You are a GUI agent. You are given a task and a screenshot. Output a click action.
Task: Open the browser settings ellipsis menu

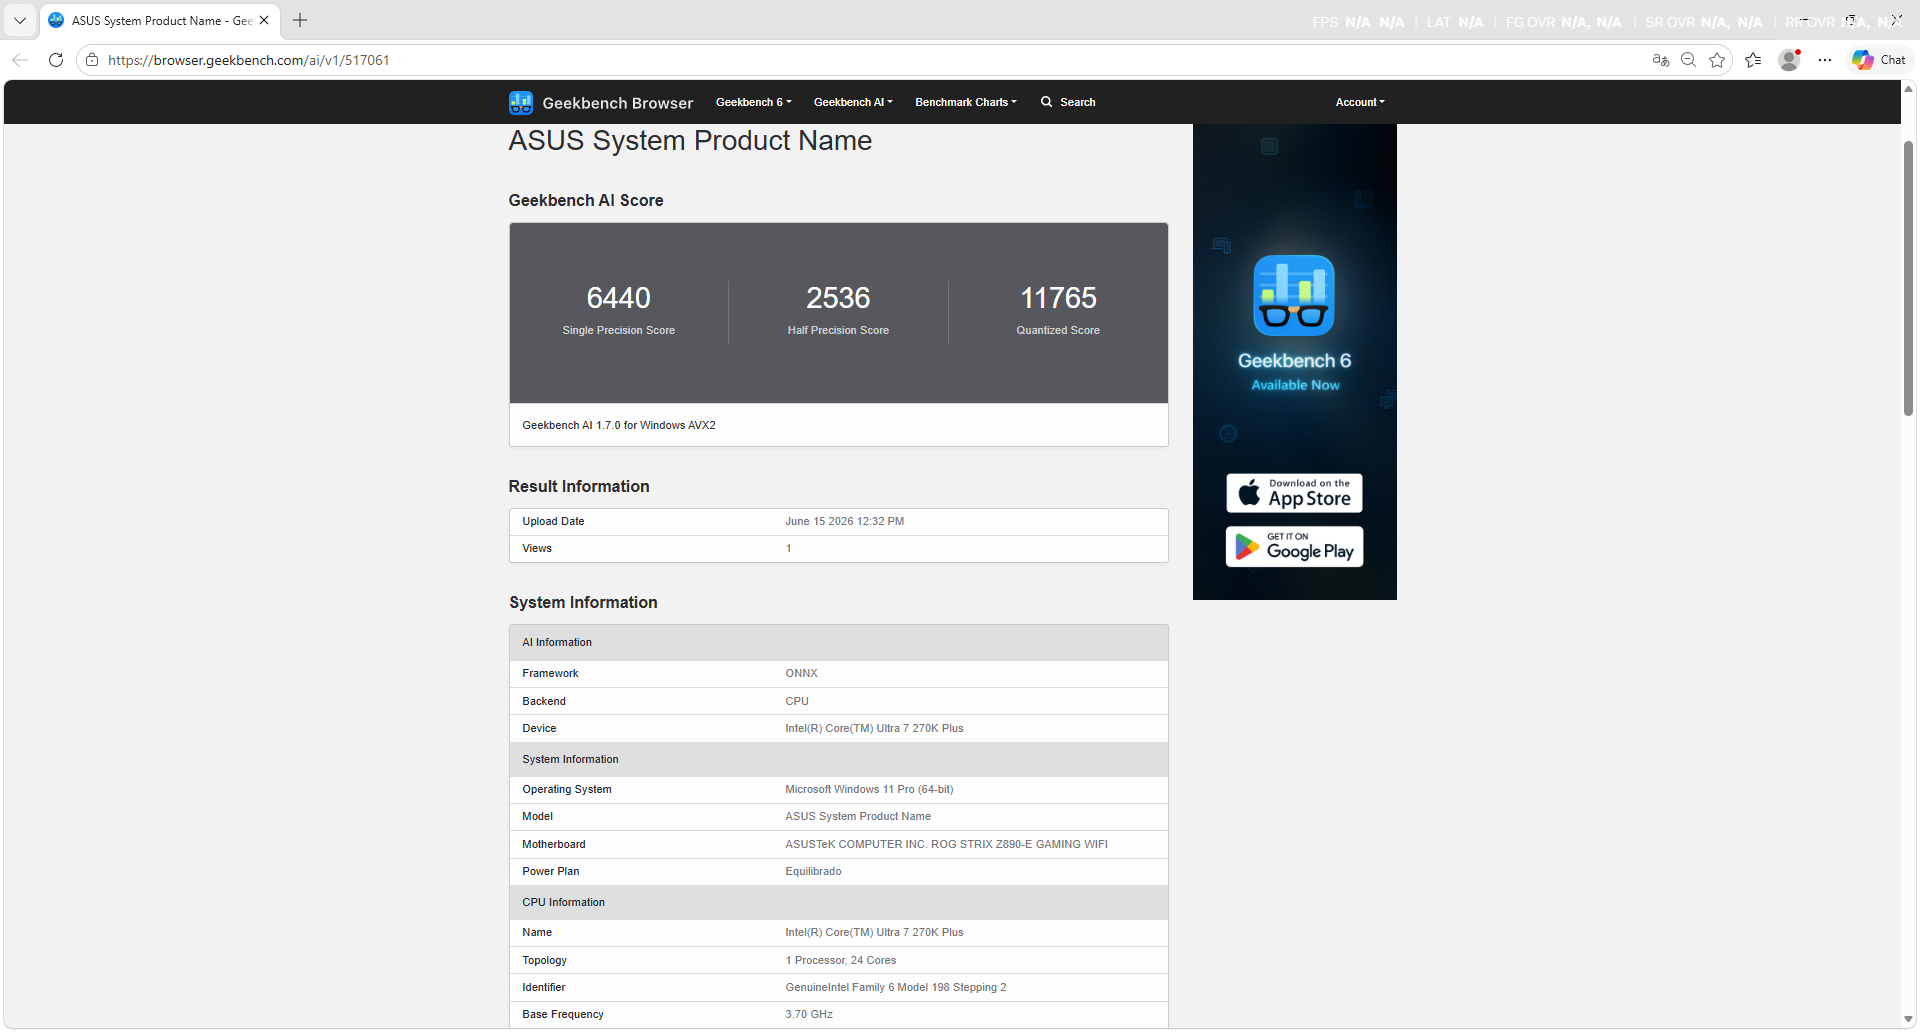[x=1825, y=60]
